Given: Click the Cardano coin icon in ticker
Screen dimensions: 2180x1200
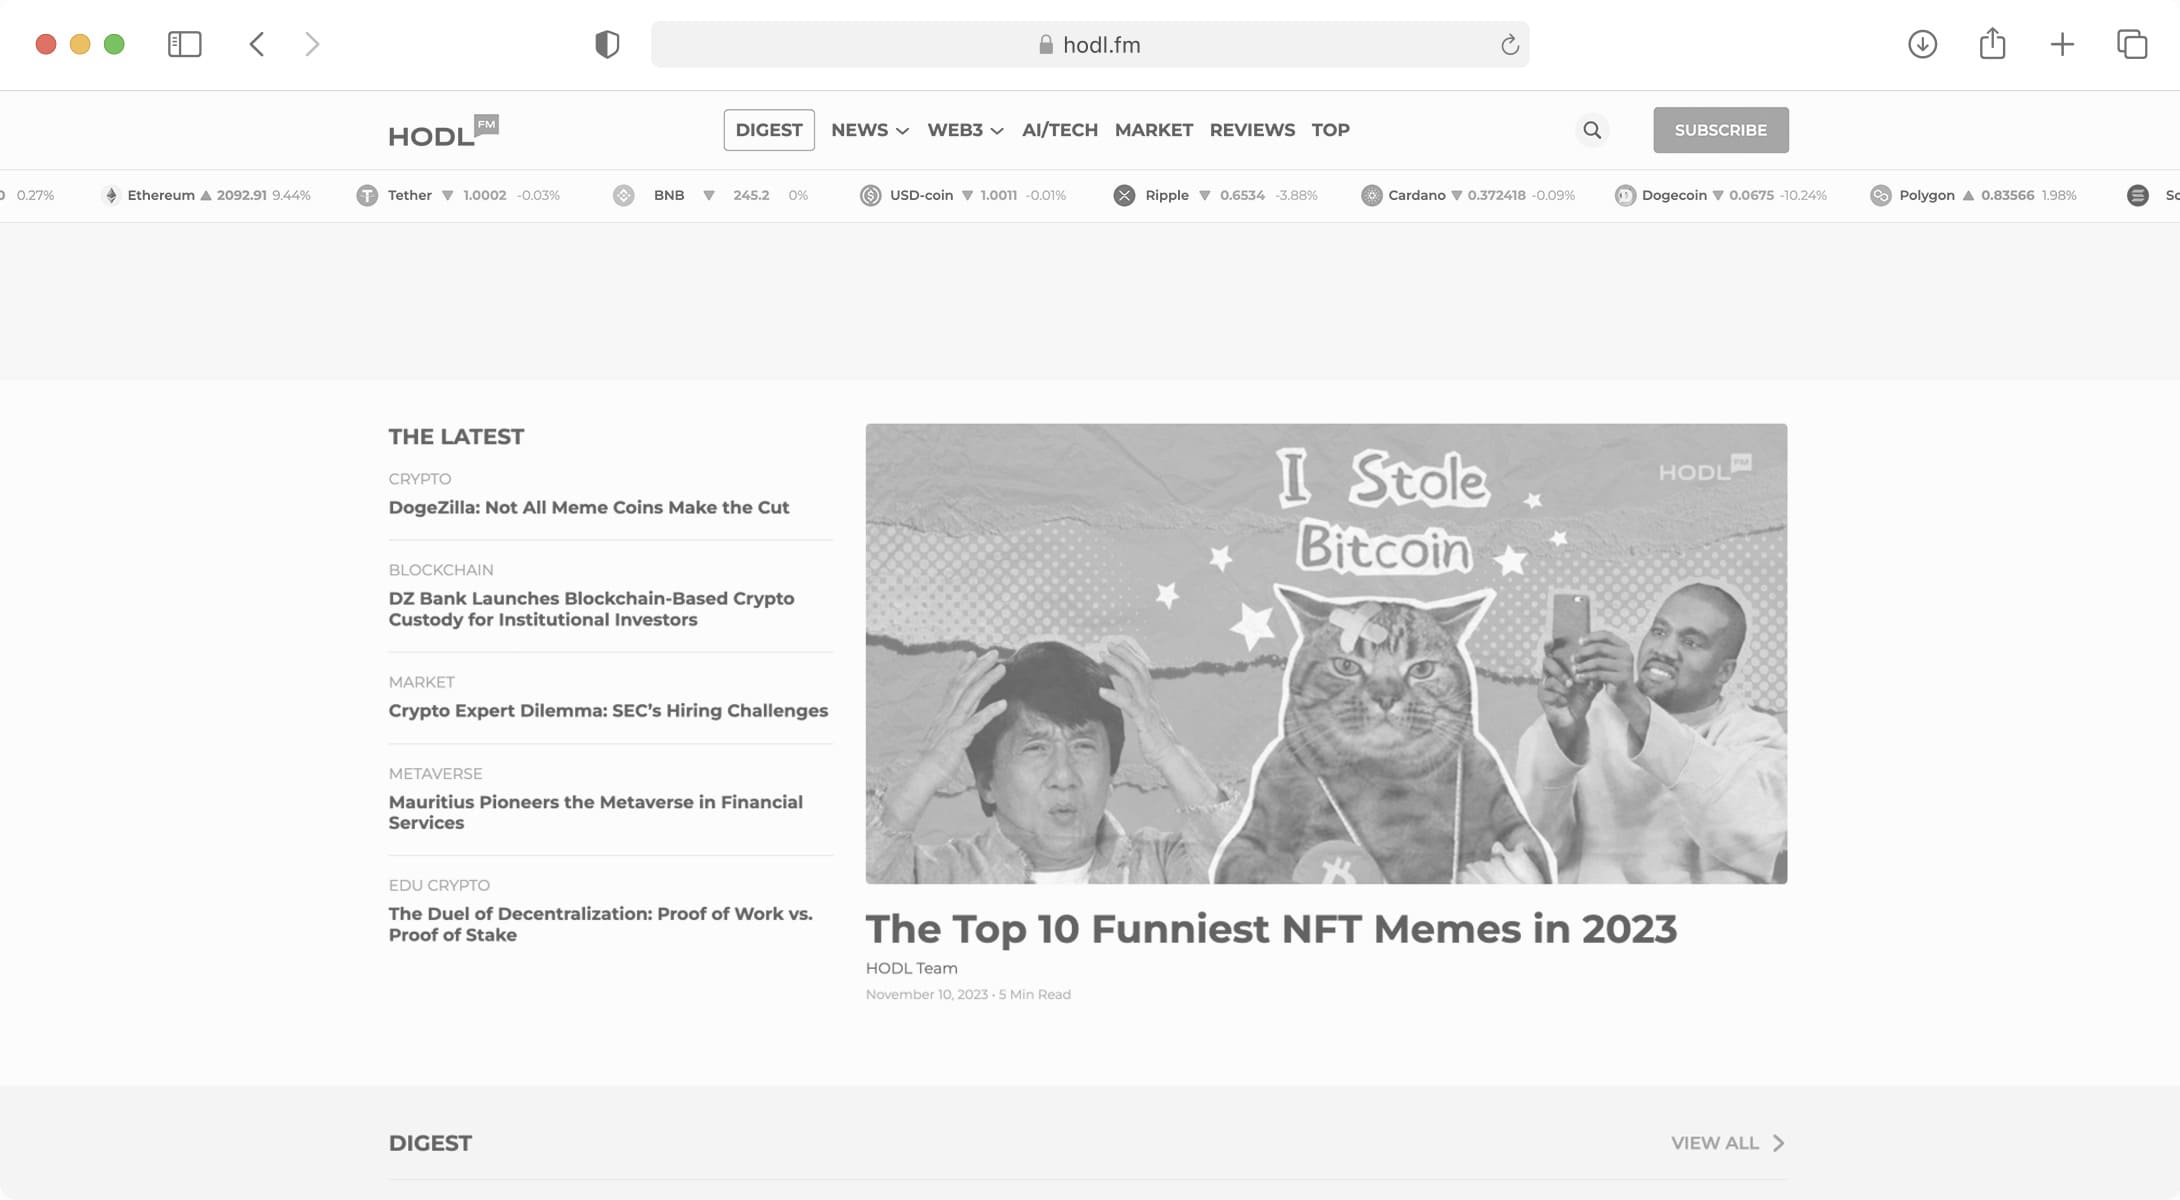Looking at the screenshot, I should [1371, 195].
